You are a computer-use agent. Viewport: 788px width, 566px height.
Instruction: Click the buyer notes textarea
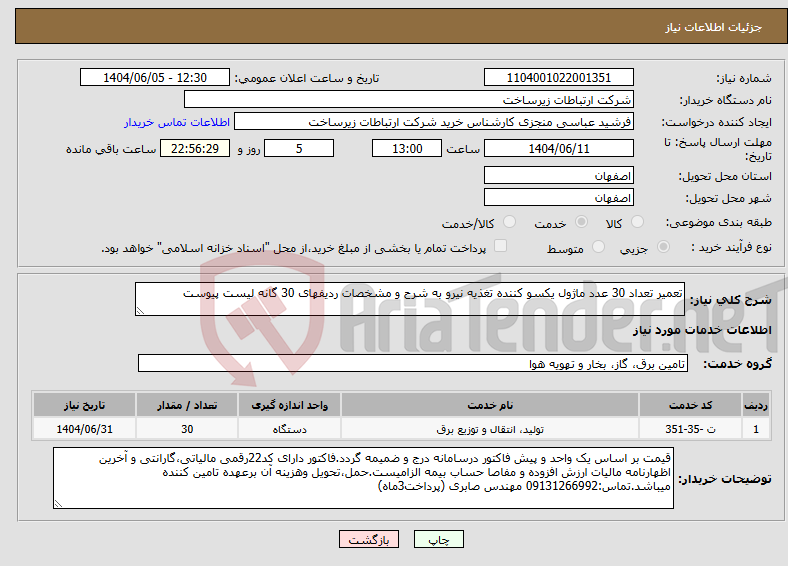tap(363, 478)
